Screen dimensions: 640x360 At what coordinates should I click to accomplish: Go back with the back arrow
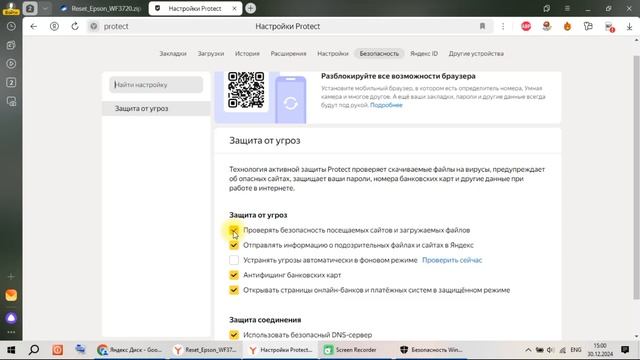click(33, 27)
